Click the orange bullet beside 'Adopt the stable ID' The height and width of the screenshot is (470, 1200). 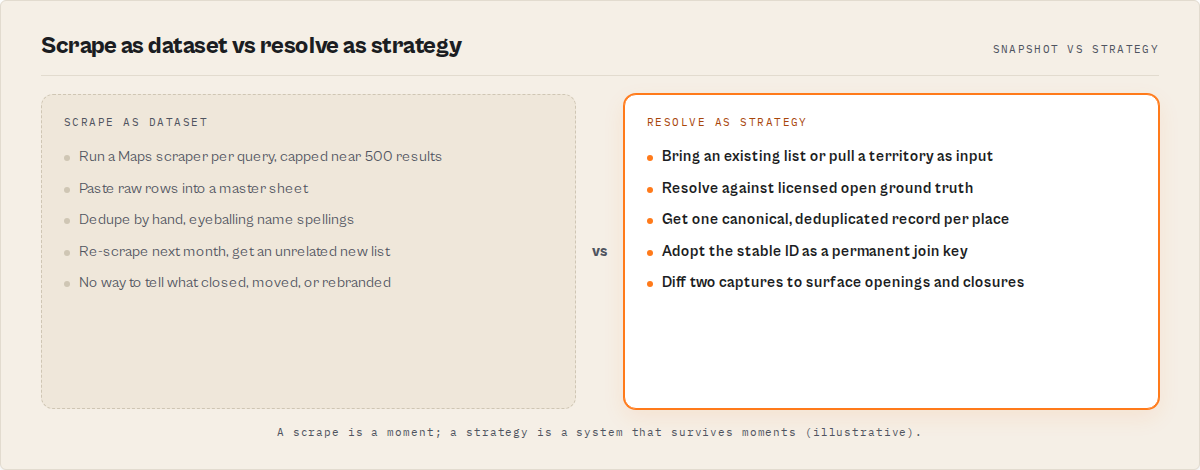(650, 252)
